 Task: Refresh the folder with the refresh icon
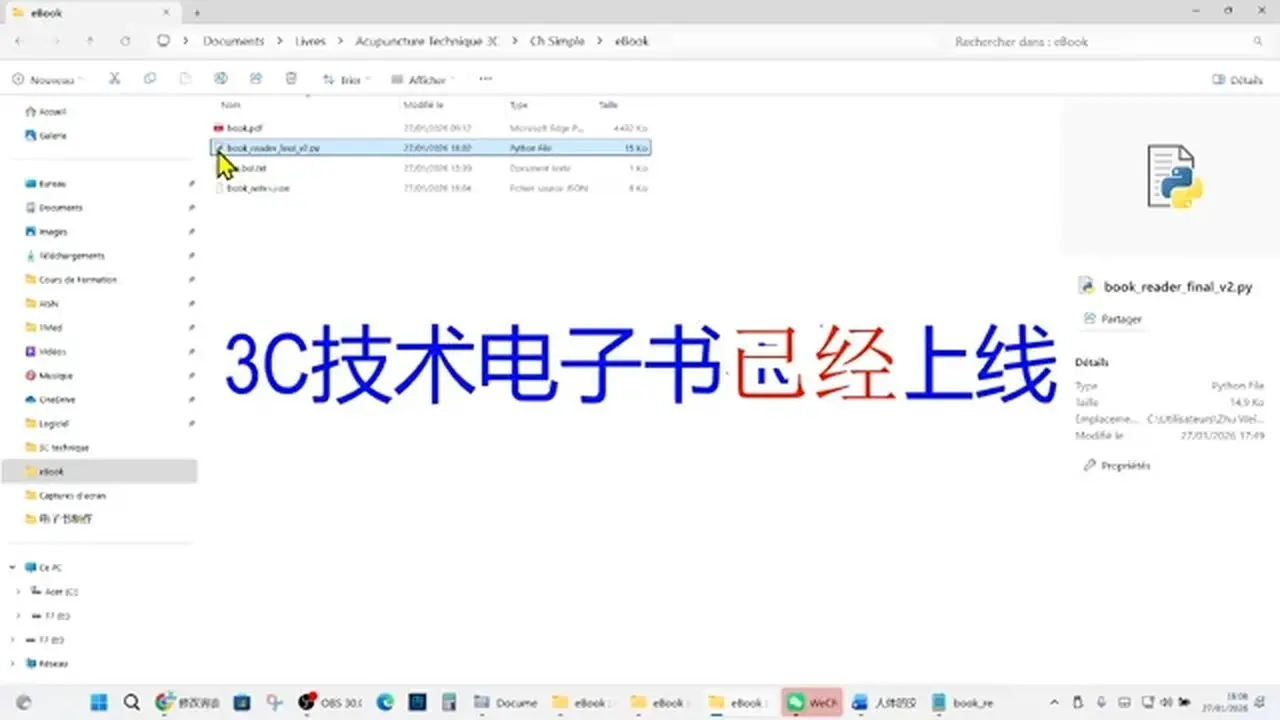click(124, 41)
